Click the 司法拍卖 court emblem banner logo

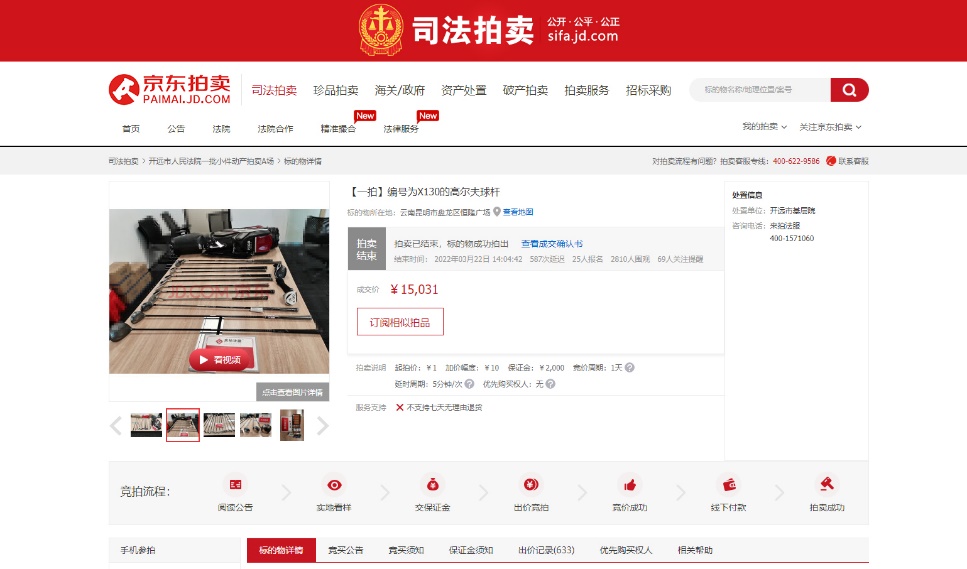tap(381, 30)
